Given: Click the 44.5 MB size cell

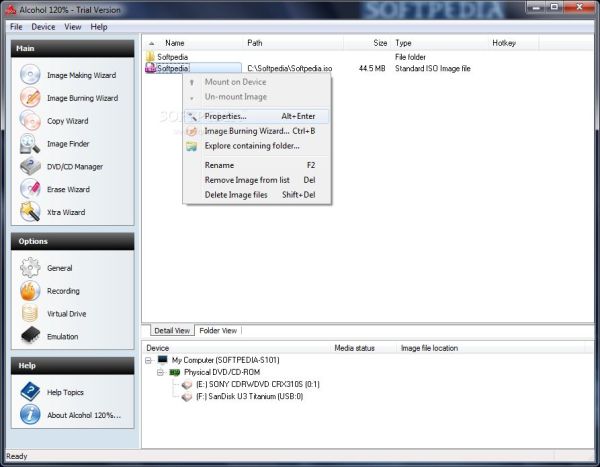Looking at the screenshot, I should pos(372,69).
